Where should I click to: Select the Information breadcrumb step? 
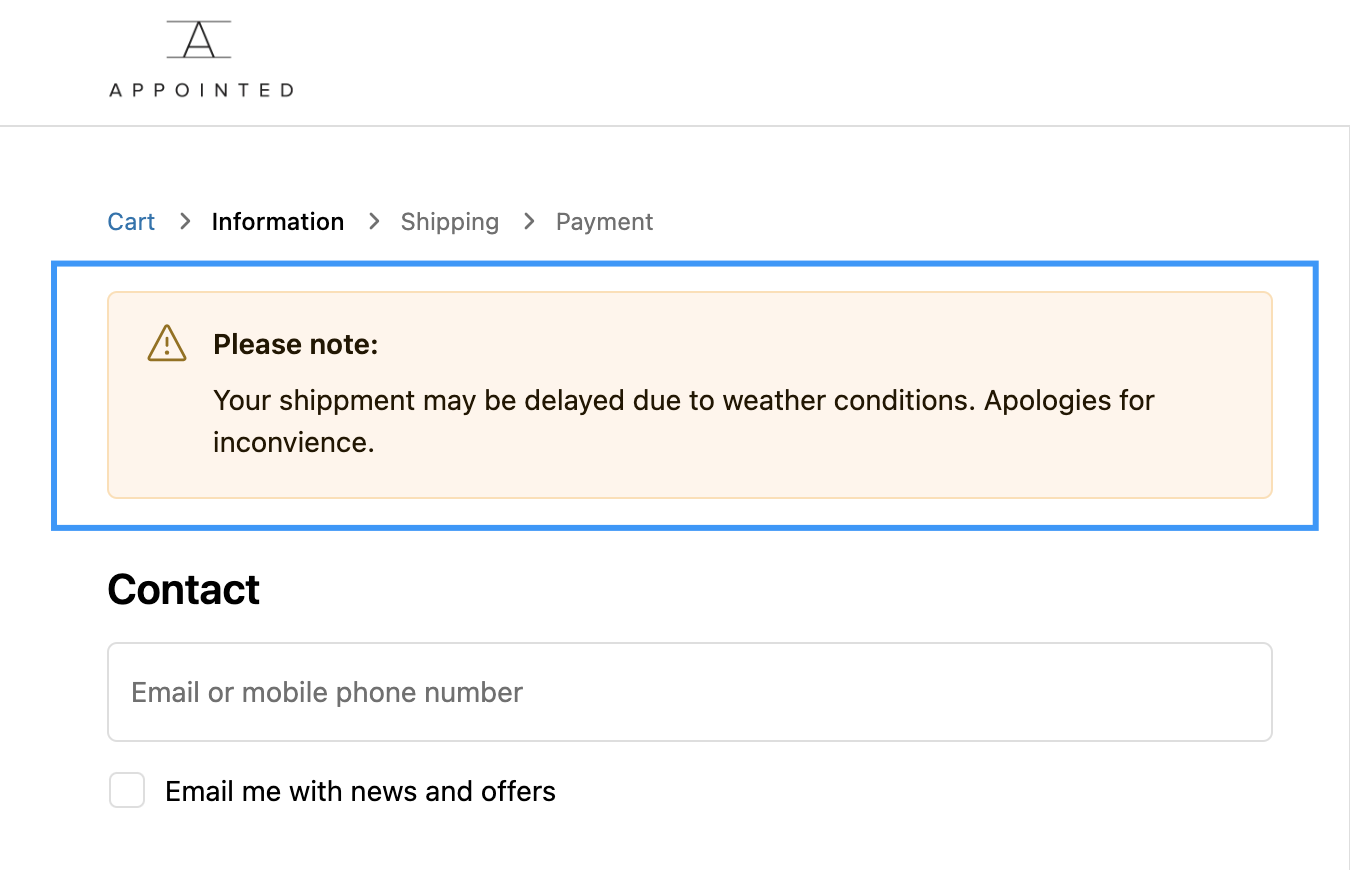pos(277,222)
